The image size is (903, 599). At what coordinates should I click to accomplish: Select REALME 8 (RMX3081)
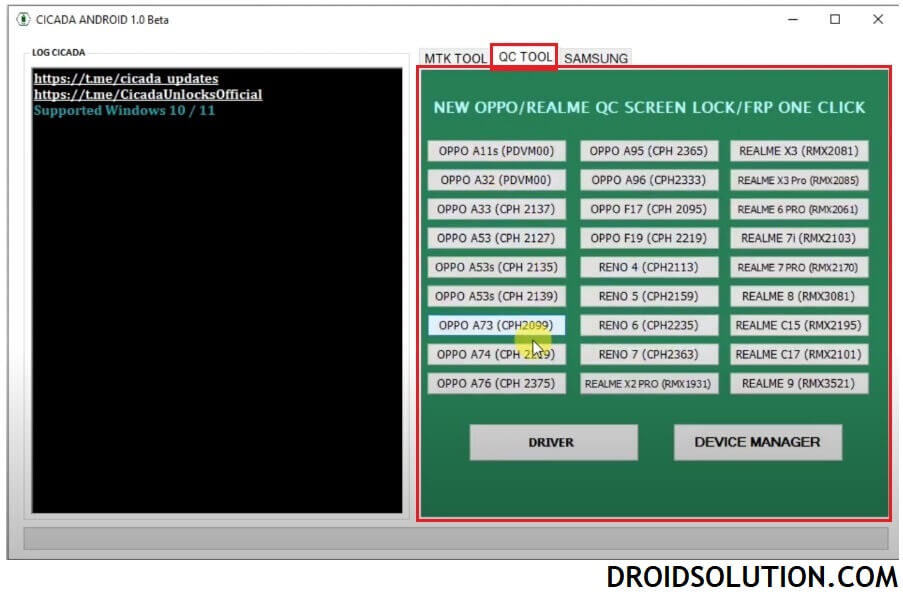[x=799, y=296]
